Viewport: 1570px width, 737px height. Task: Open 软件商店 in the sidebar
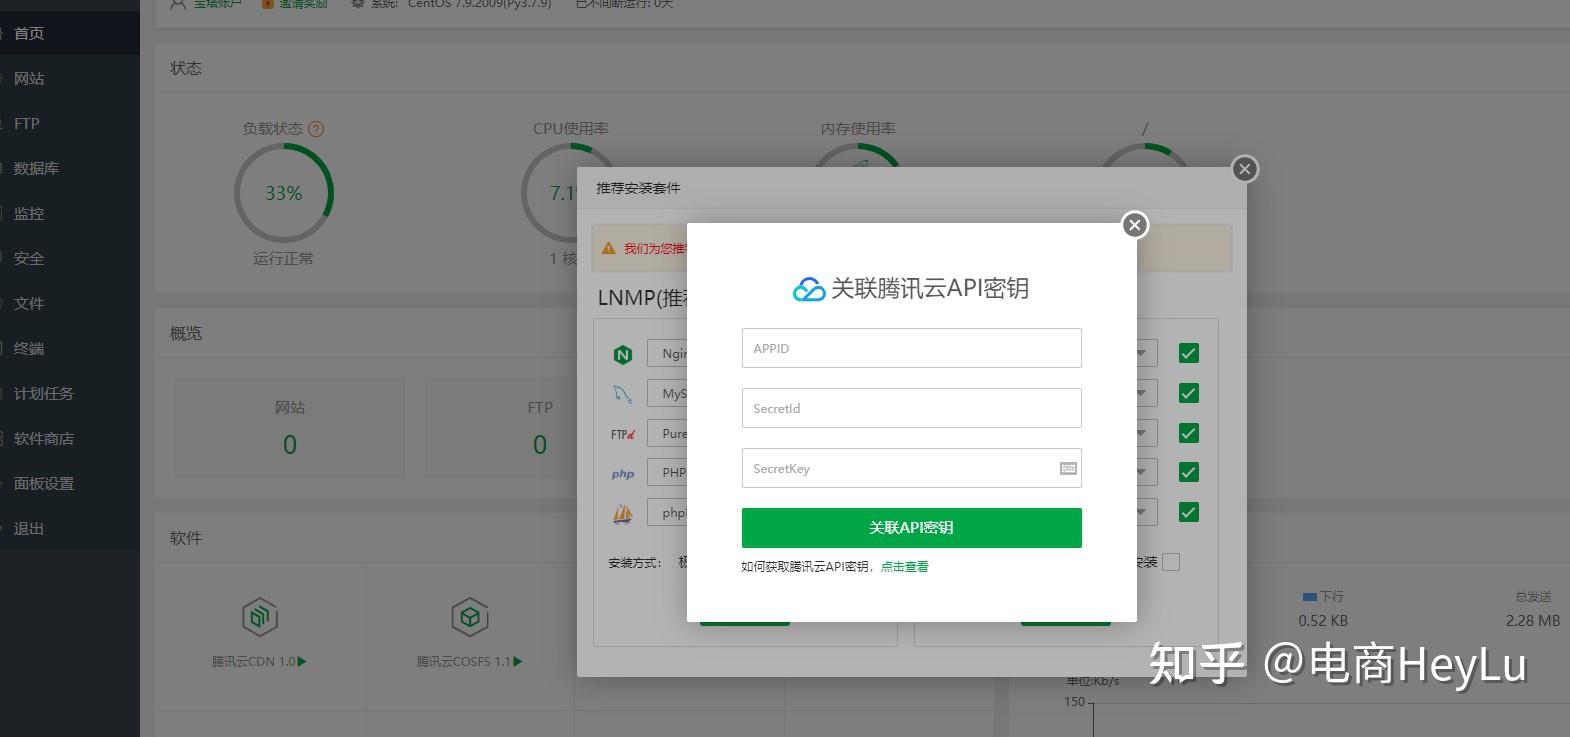(70, 438)
